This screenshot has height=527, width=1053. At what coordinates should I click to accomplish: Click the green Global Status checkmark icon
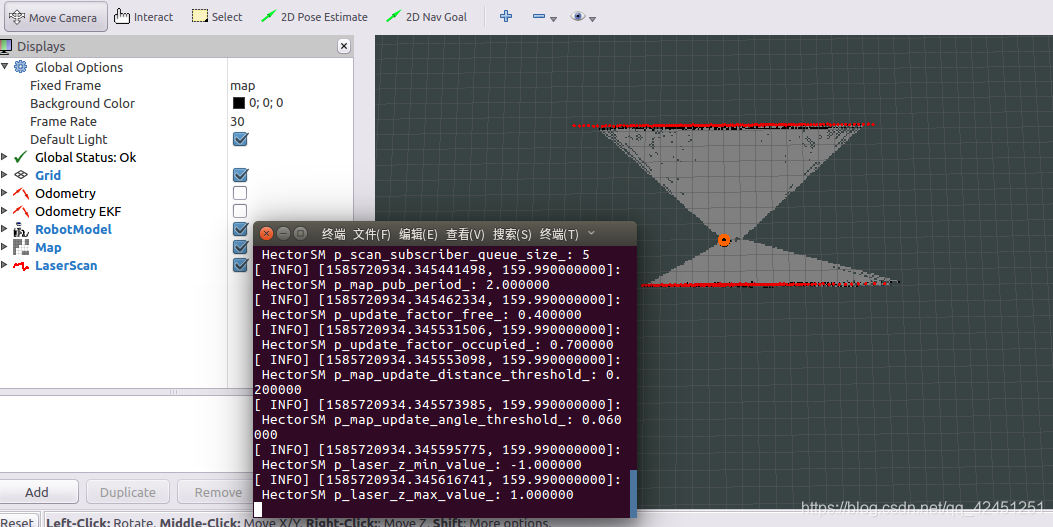pos(21,156)
